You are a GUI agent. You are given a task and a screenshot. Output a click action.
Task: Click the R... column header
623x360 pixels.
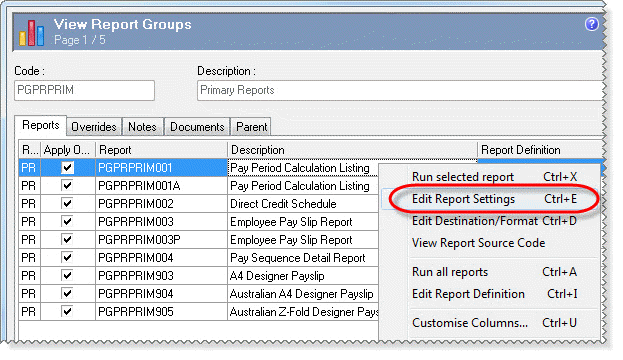[x=29, y=150]
